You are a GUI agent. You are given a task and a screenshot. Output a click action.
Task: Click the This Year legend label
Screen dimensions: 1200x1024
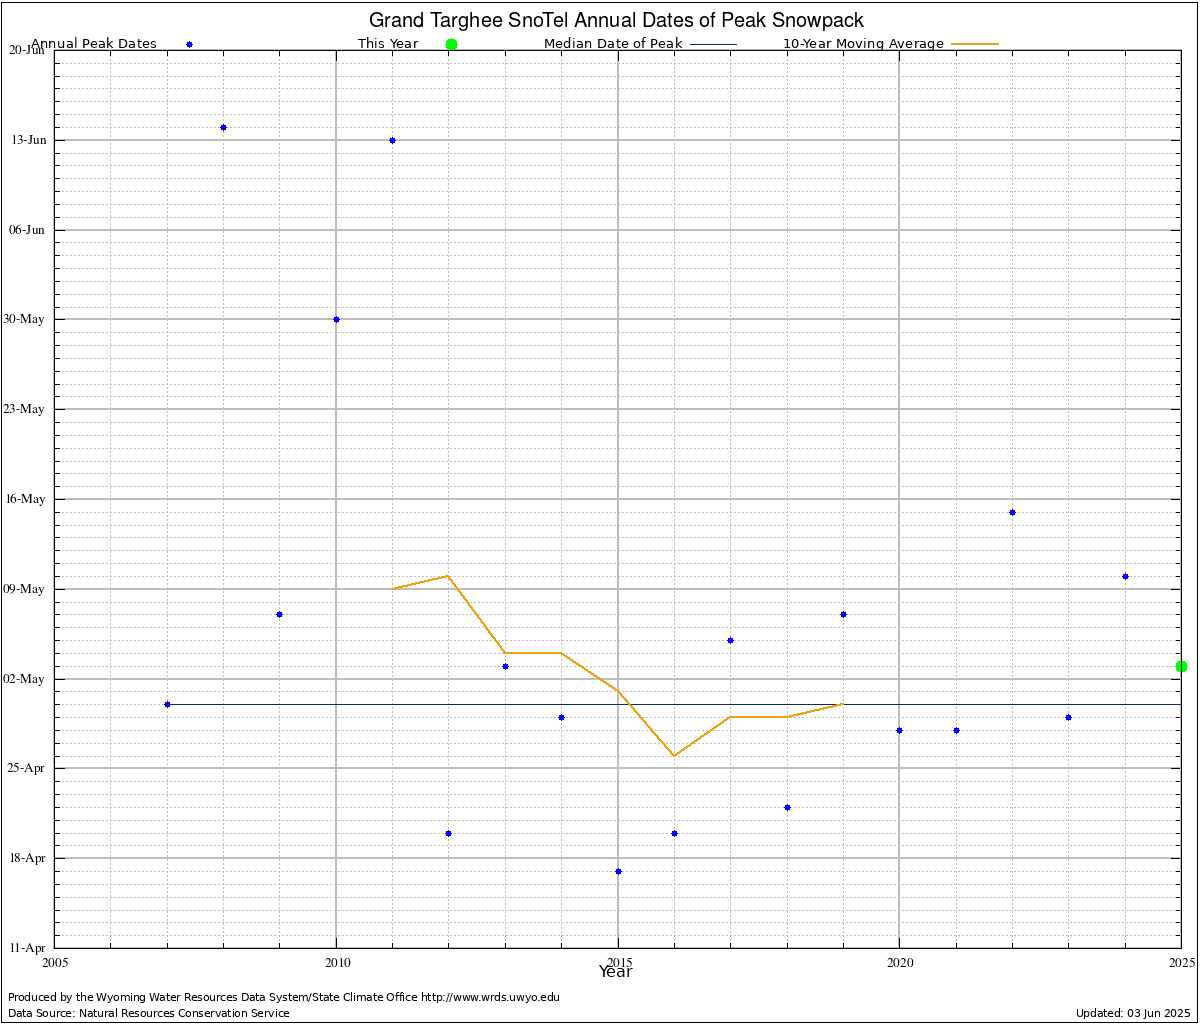[388, 44]
